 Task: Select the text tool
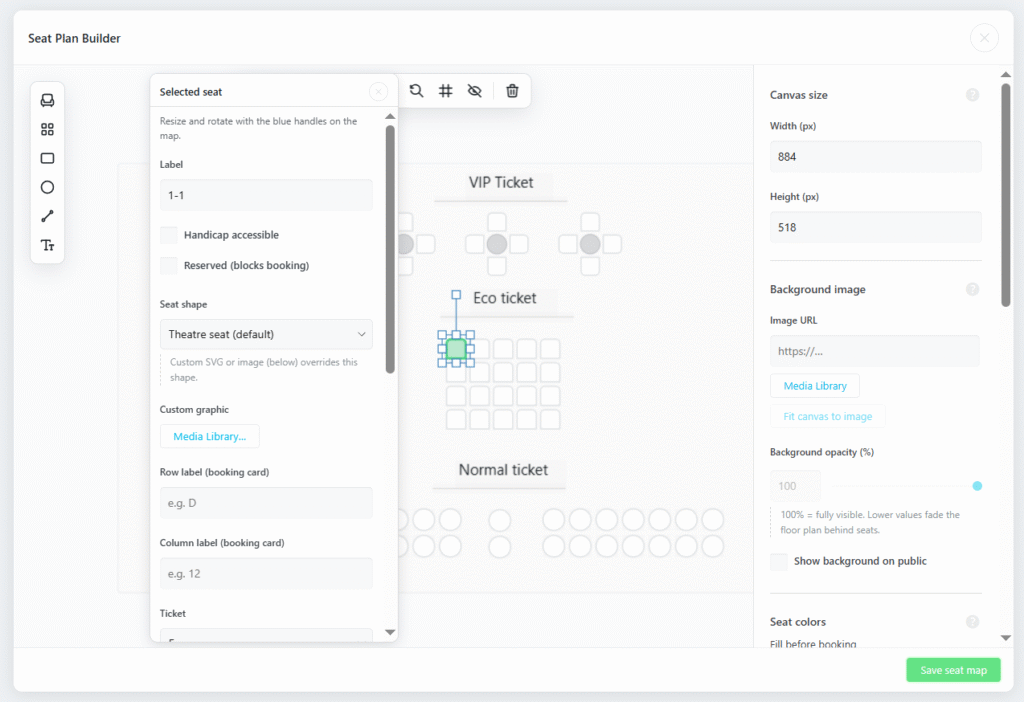pyautogui.click(x=47, y=246)
